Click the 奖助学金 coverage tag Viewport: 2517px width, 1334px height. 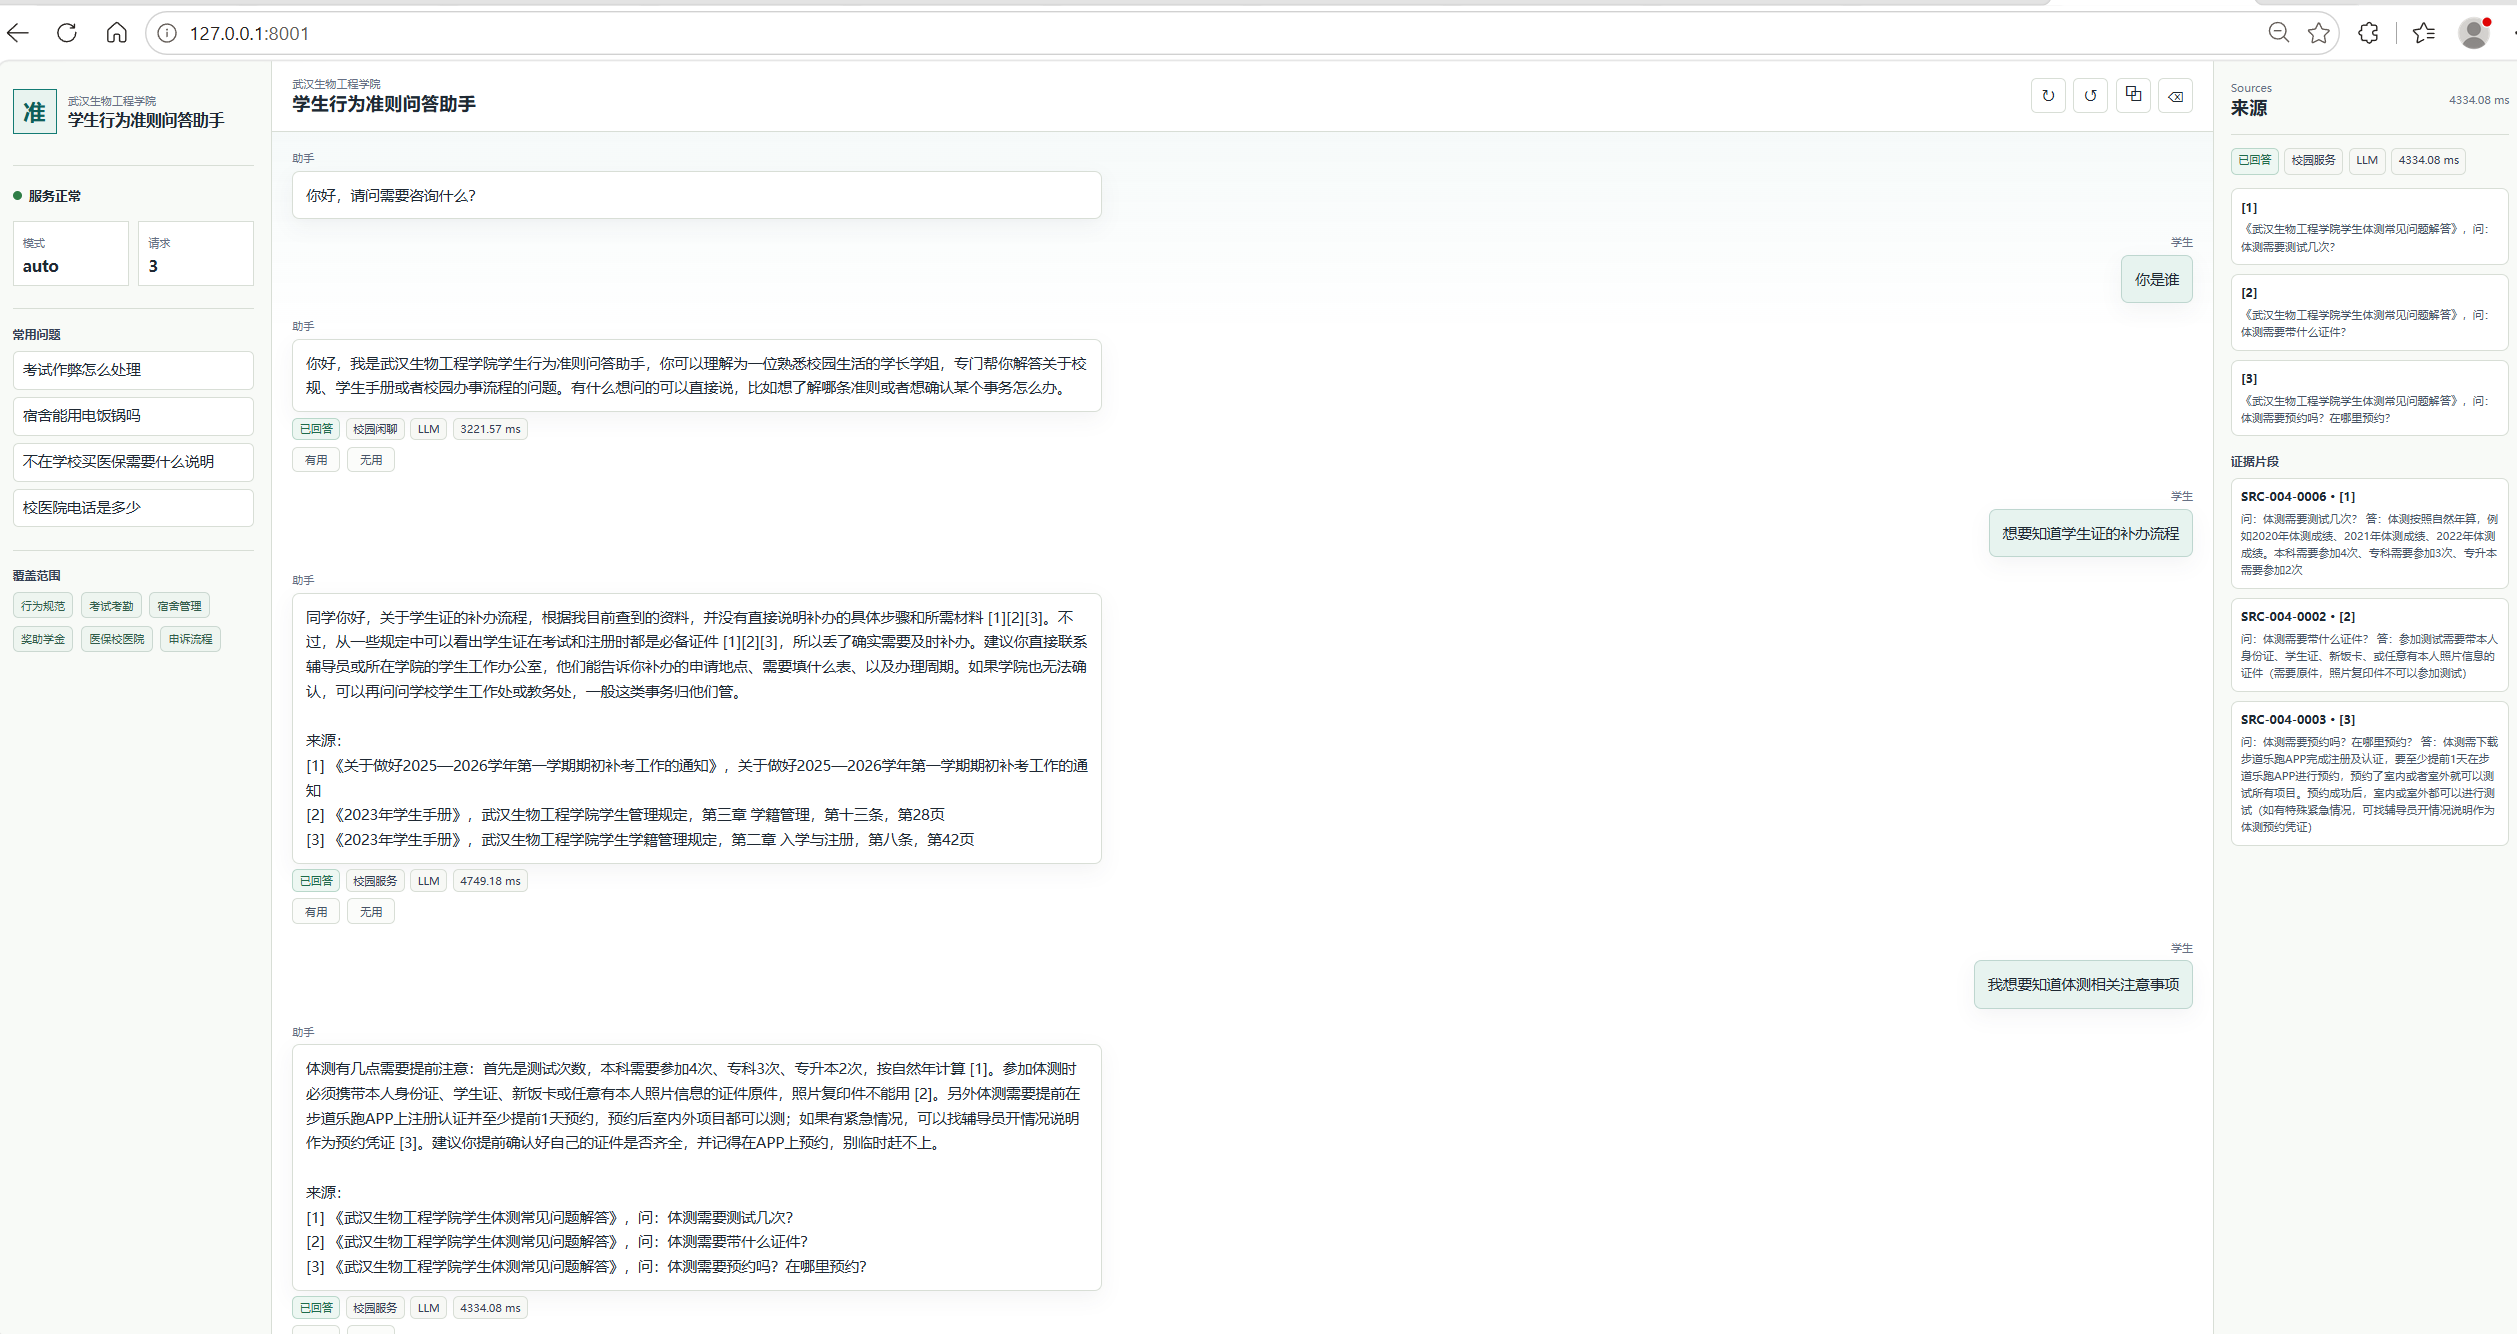click(x=43, y=639)
